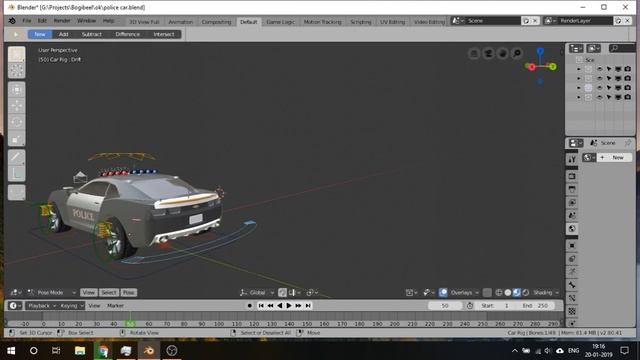Click the zoom magnifier viewport gizmo

(517, 53)
